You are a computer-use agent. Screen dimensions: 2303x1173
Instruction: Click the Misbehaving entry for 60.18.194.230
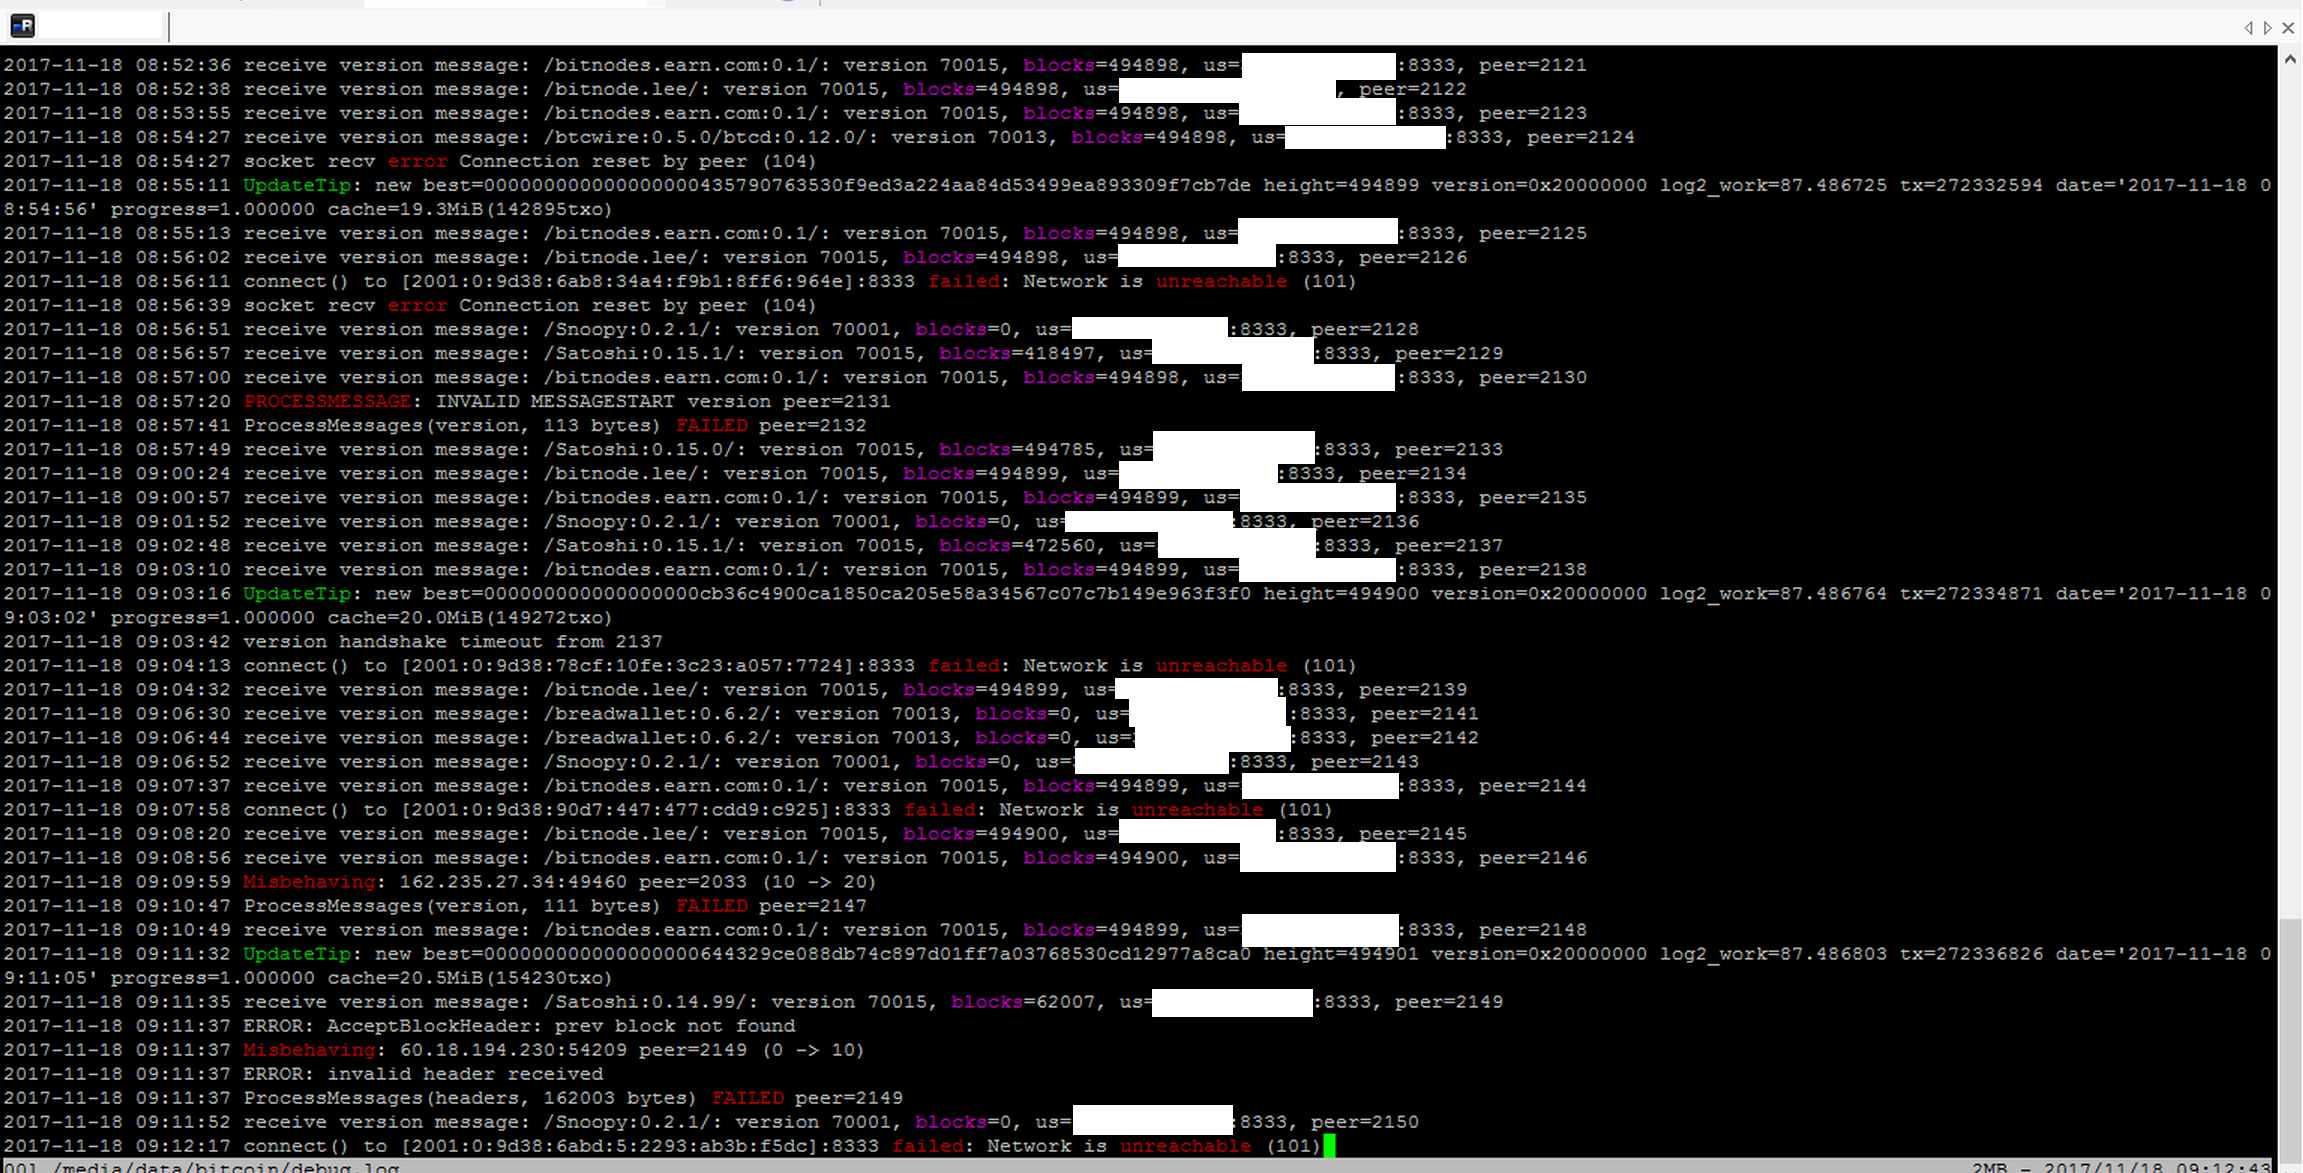[308, 1050]
